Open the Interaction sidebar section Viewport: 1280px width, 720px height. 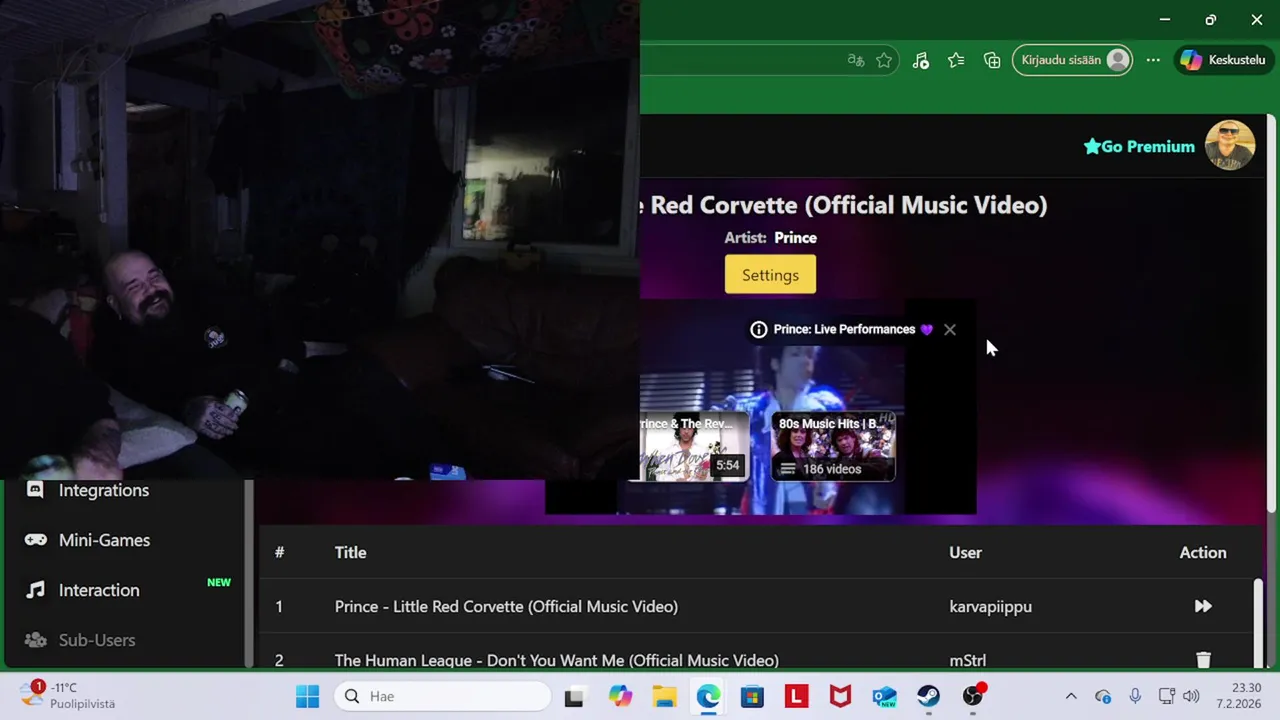pyautogui.click(x=99, y=590)
